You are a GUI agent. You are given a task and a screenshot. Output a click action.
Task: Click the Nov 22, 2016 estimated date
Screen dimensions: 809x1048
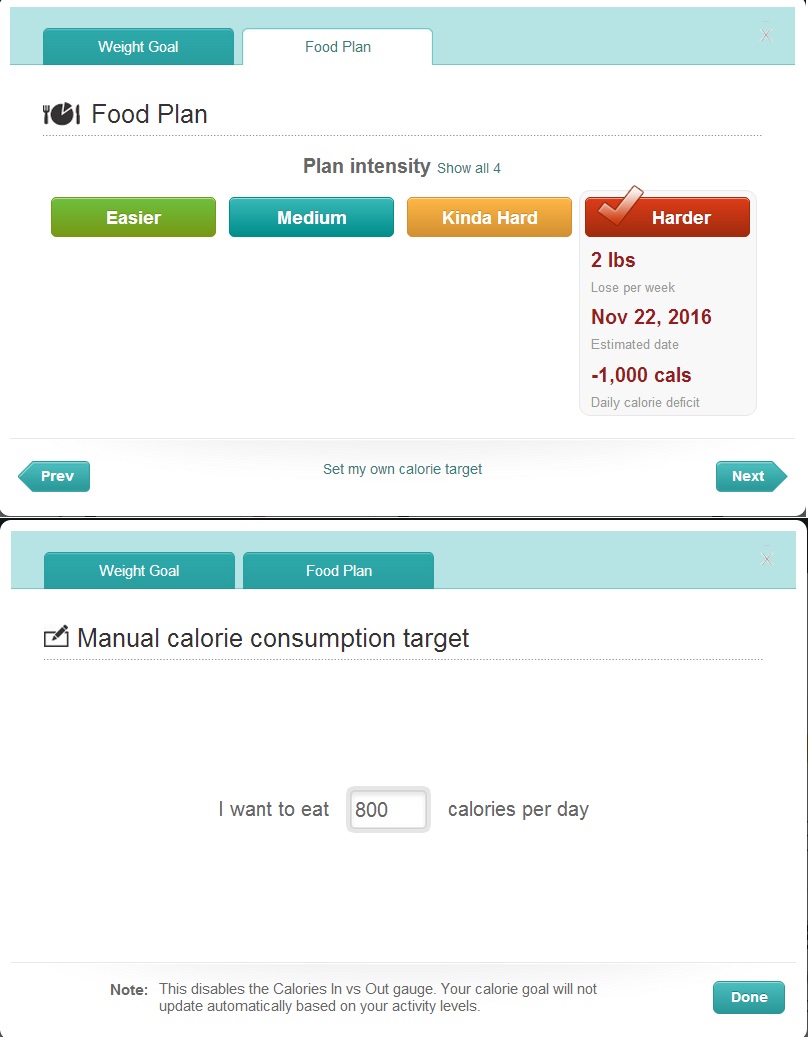(651, 317)
